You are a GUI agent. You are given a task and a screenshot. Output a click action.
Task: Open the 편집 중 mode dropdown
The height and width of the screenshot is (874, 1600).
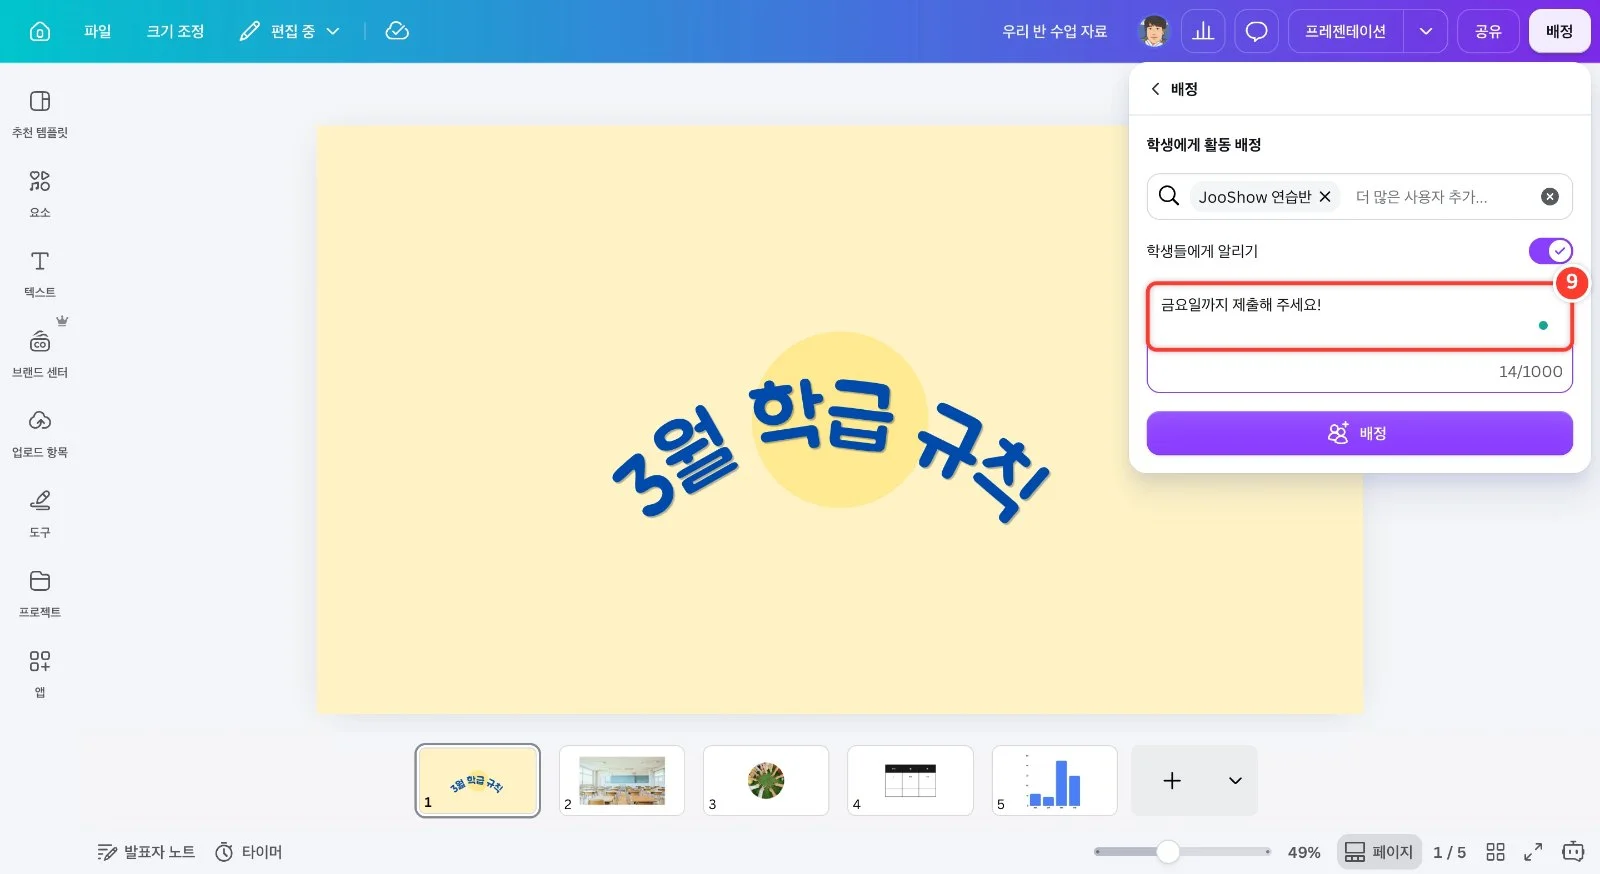(x=290, y=31)
